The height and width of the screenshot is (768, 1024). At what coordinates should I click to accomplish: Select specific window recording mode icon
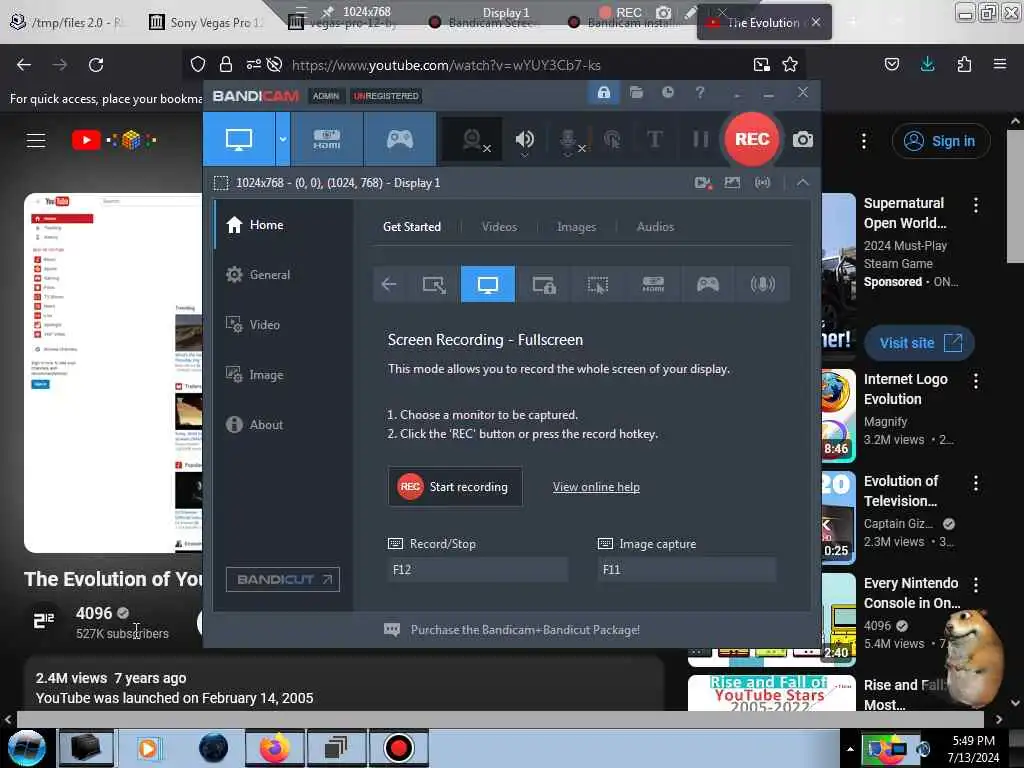coord(543,284)
